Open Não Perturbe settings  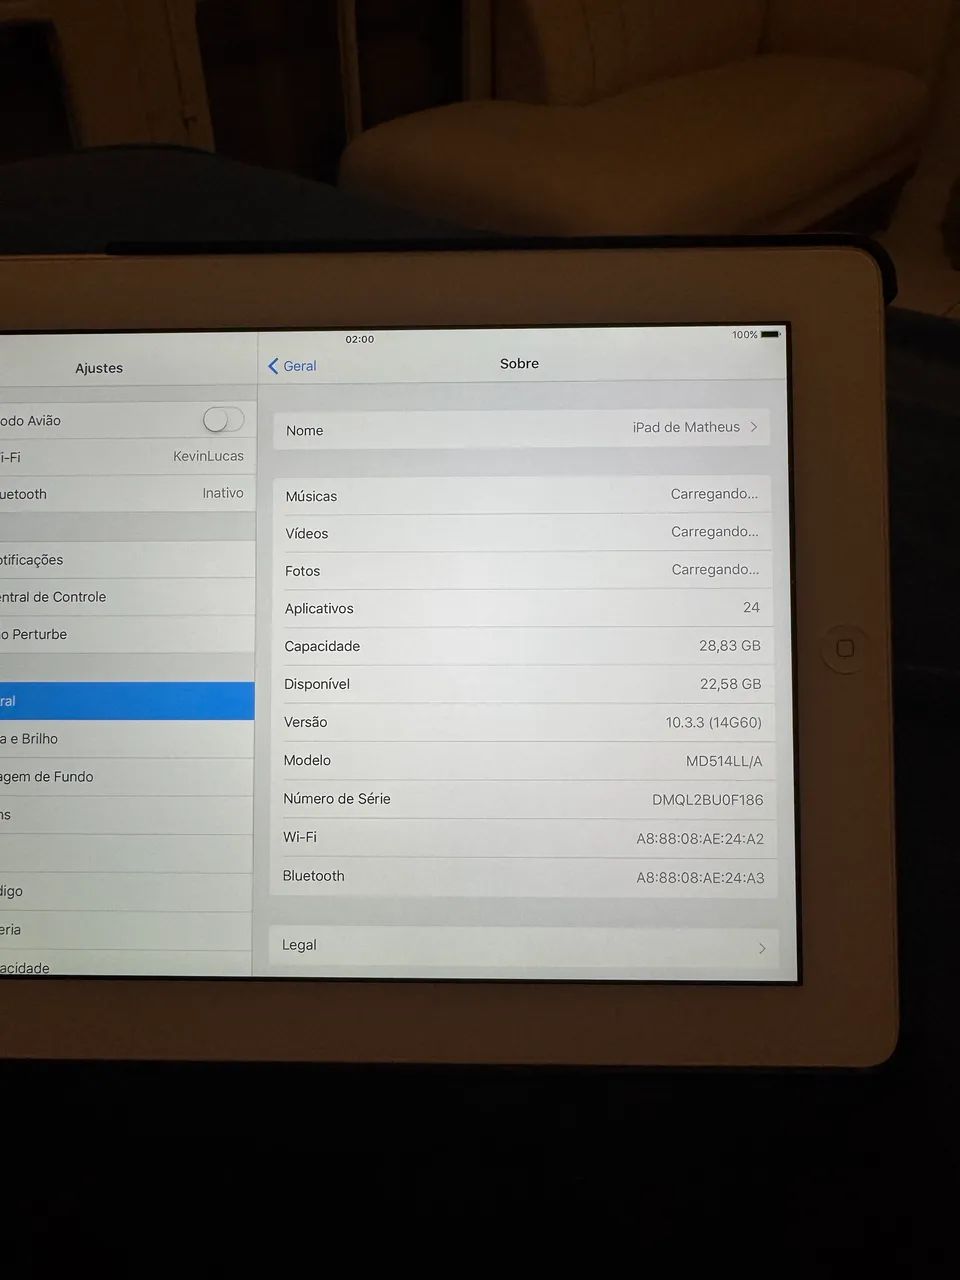[127, 634]
